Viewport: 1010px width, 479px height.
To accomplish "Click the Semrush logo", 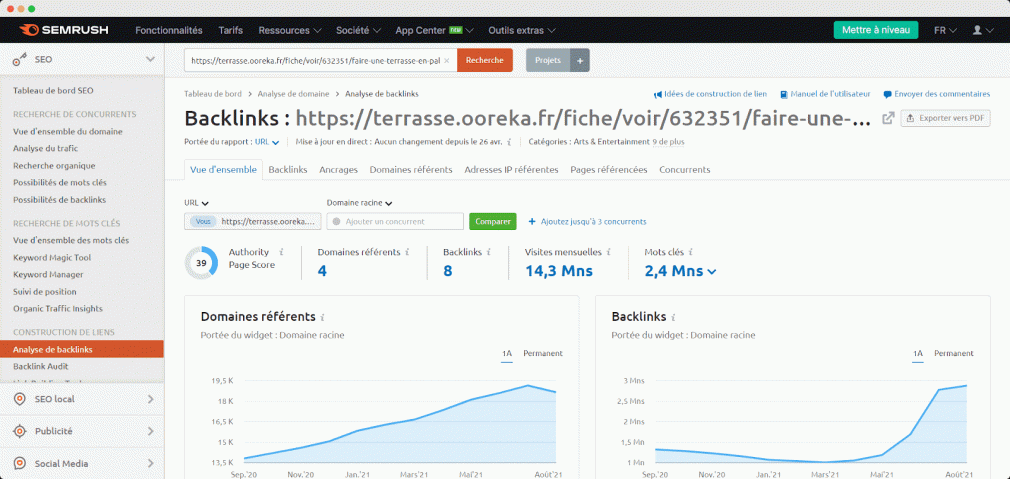I will pos(64,30).
